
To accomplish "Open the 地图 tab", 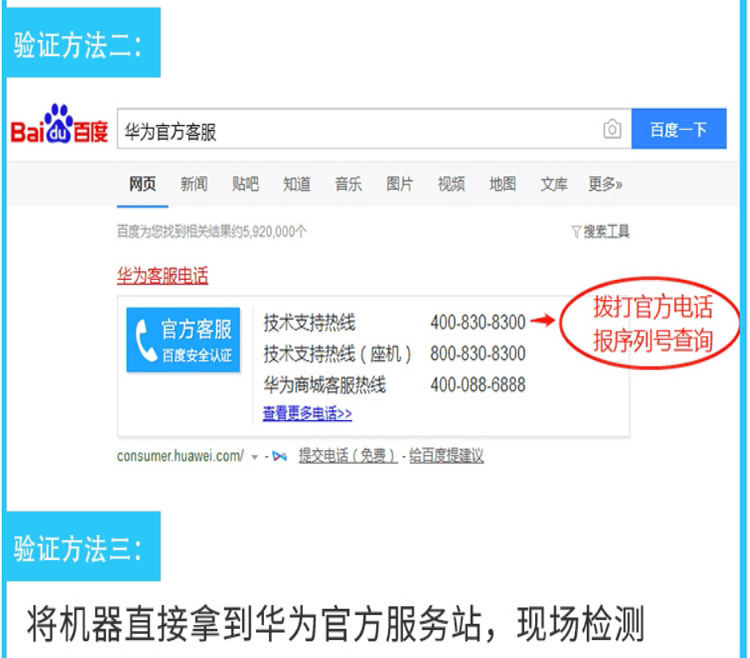I will [502, 184].
